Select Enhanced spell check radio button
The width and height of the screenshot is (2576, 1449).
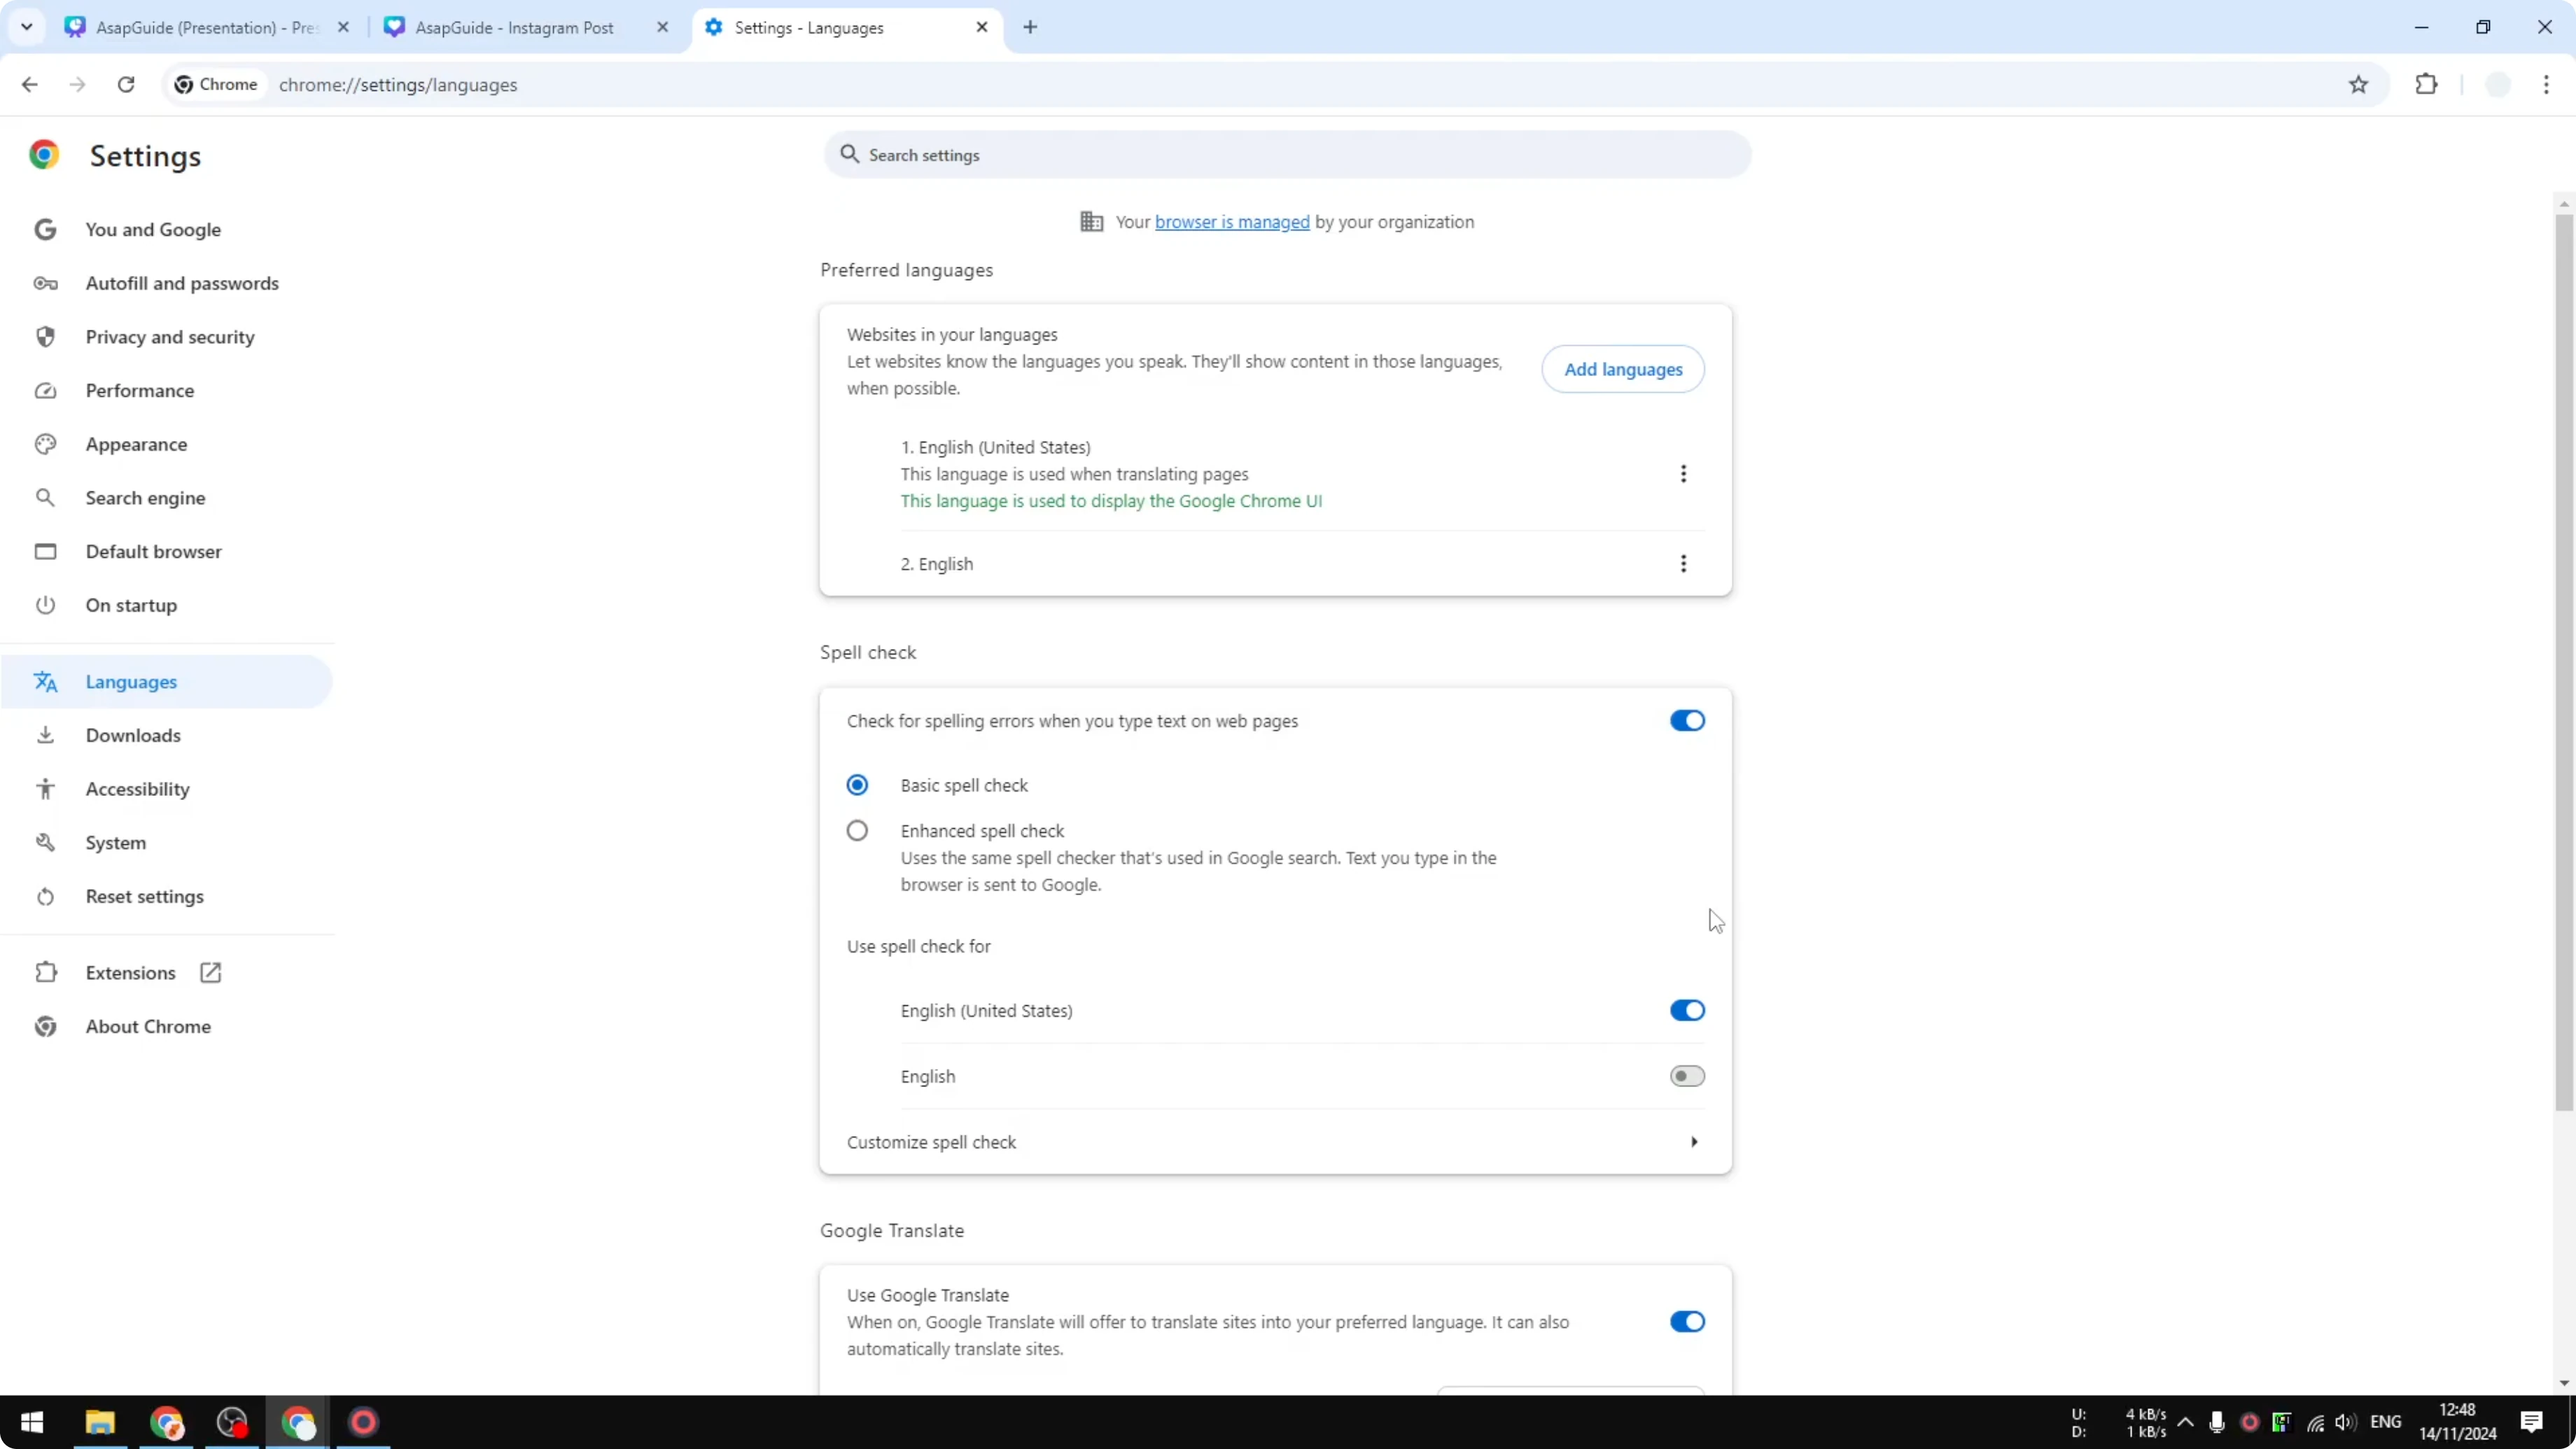coord(857,831)
